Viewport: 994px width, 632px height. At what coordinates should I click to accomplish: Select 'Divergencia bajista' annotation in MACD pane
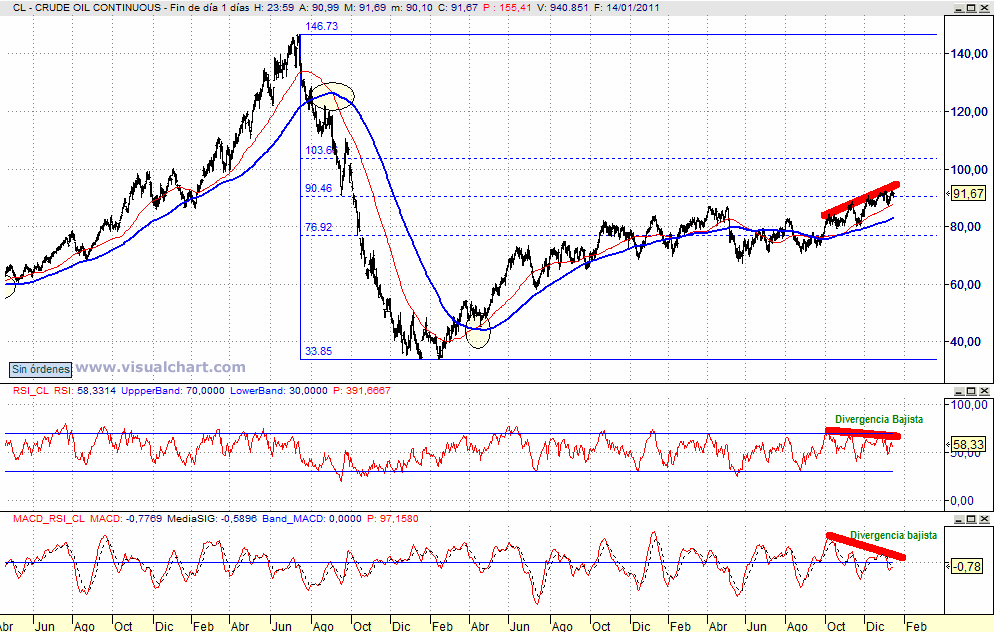click(x=893, y=536)
